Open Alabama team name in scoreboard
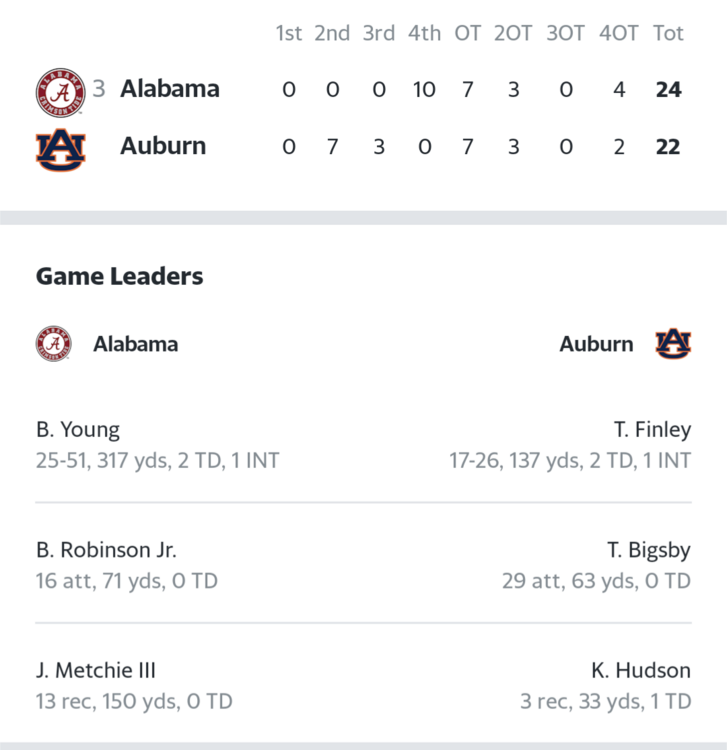This screenshot has width=727, height=750. (x=170, y=89)
